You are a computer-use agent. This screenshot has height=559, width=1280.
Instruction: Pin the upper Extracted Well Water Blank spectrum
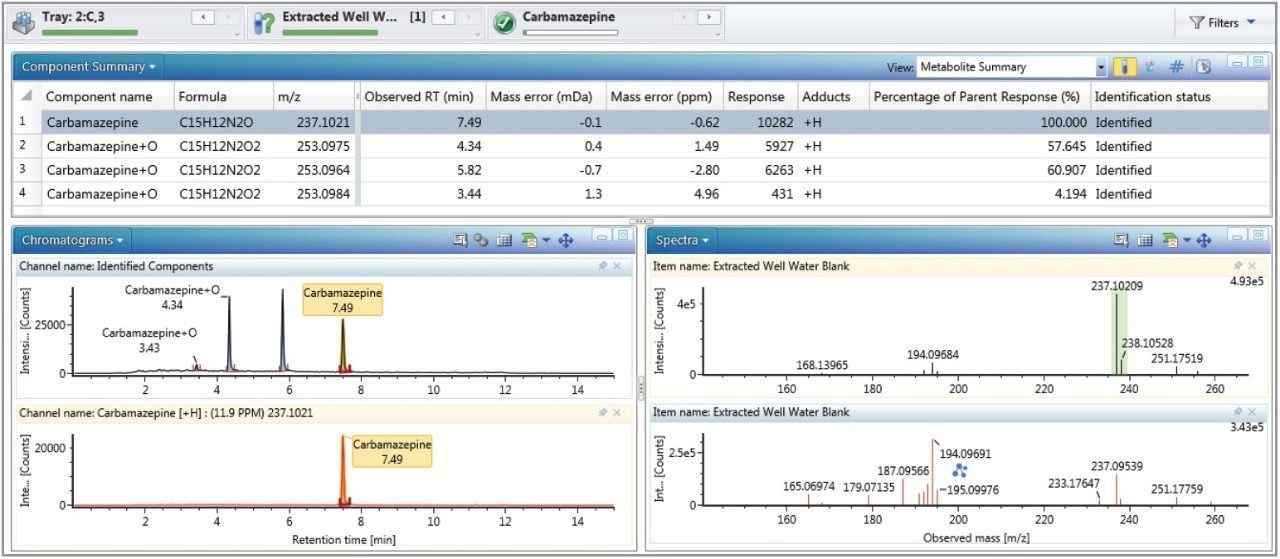(x=1238, y=266)
